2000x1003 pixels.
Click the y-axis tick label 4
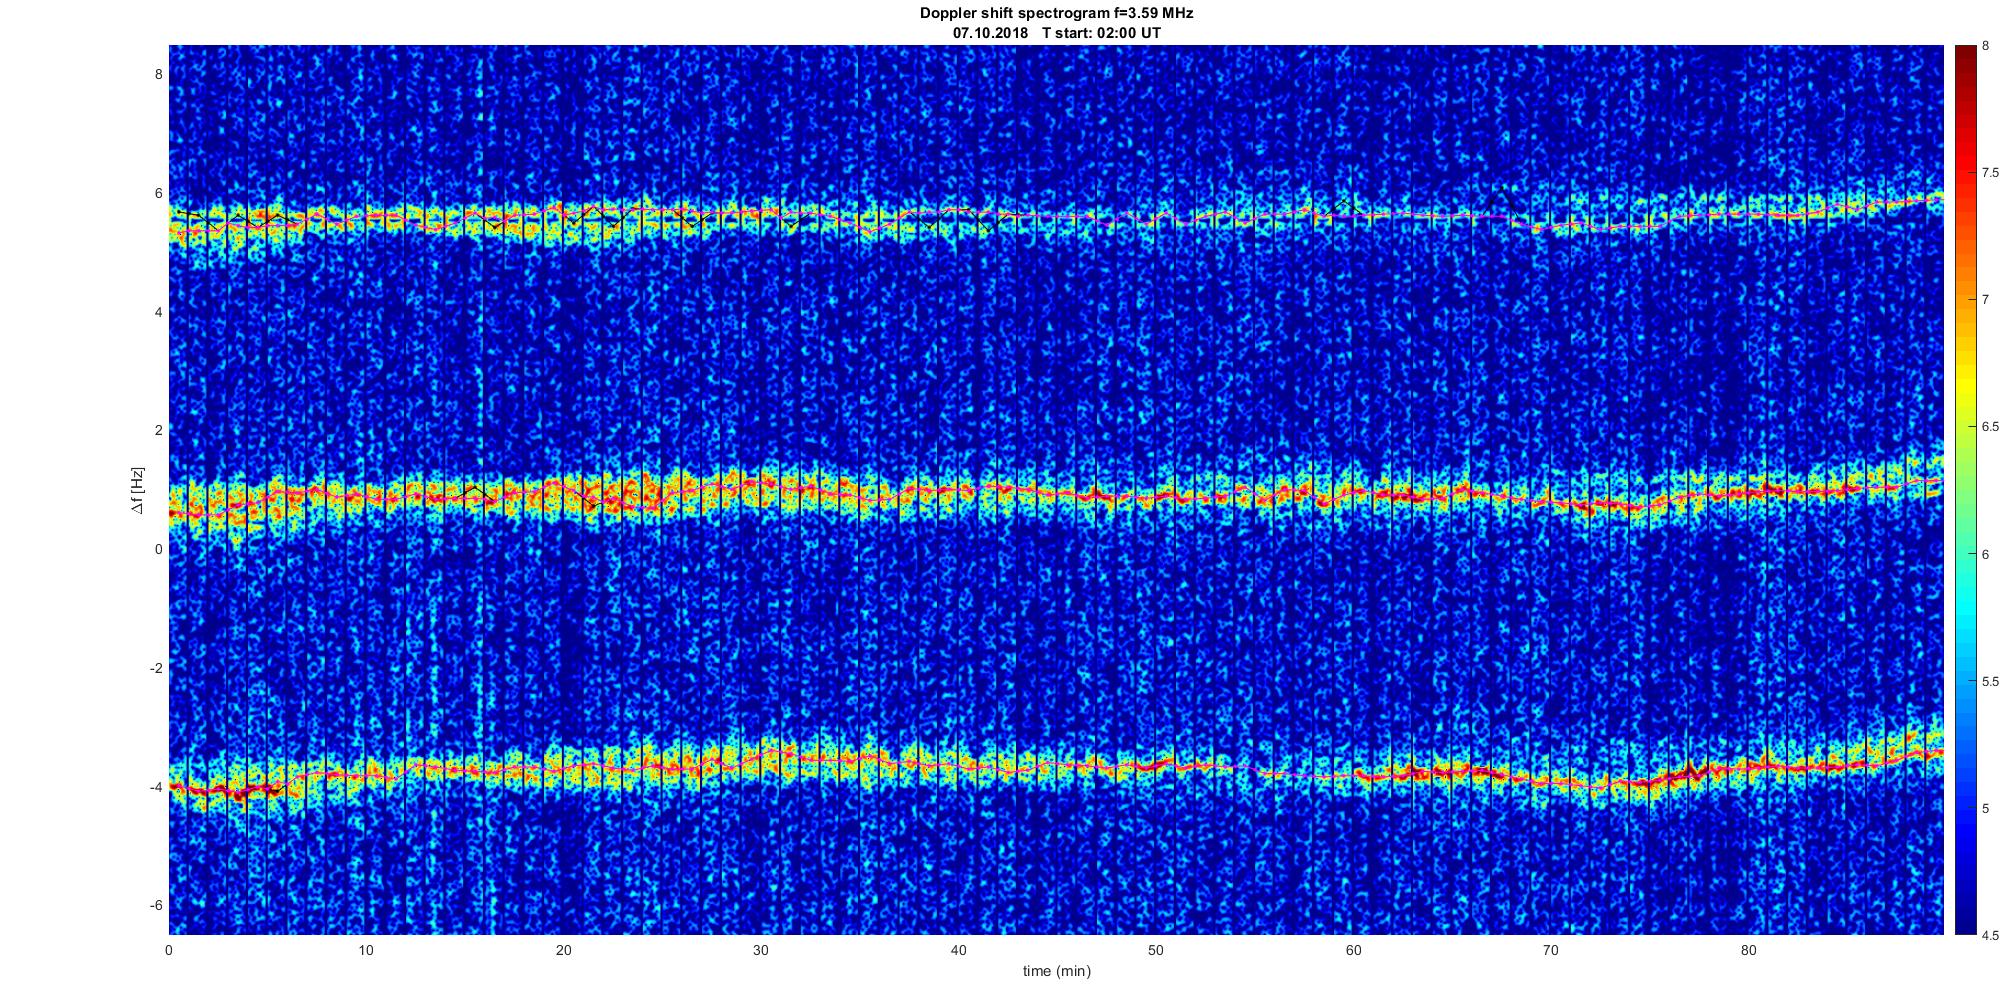click(x=158, y=312)
